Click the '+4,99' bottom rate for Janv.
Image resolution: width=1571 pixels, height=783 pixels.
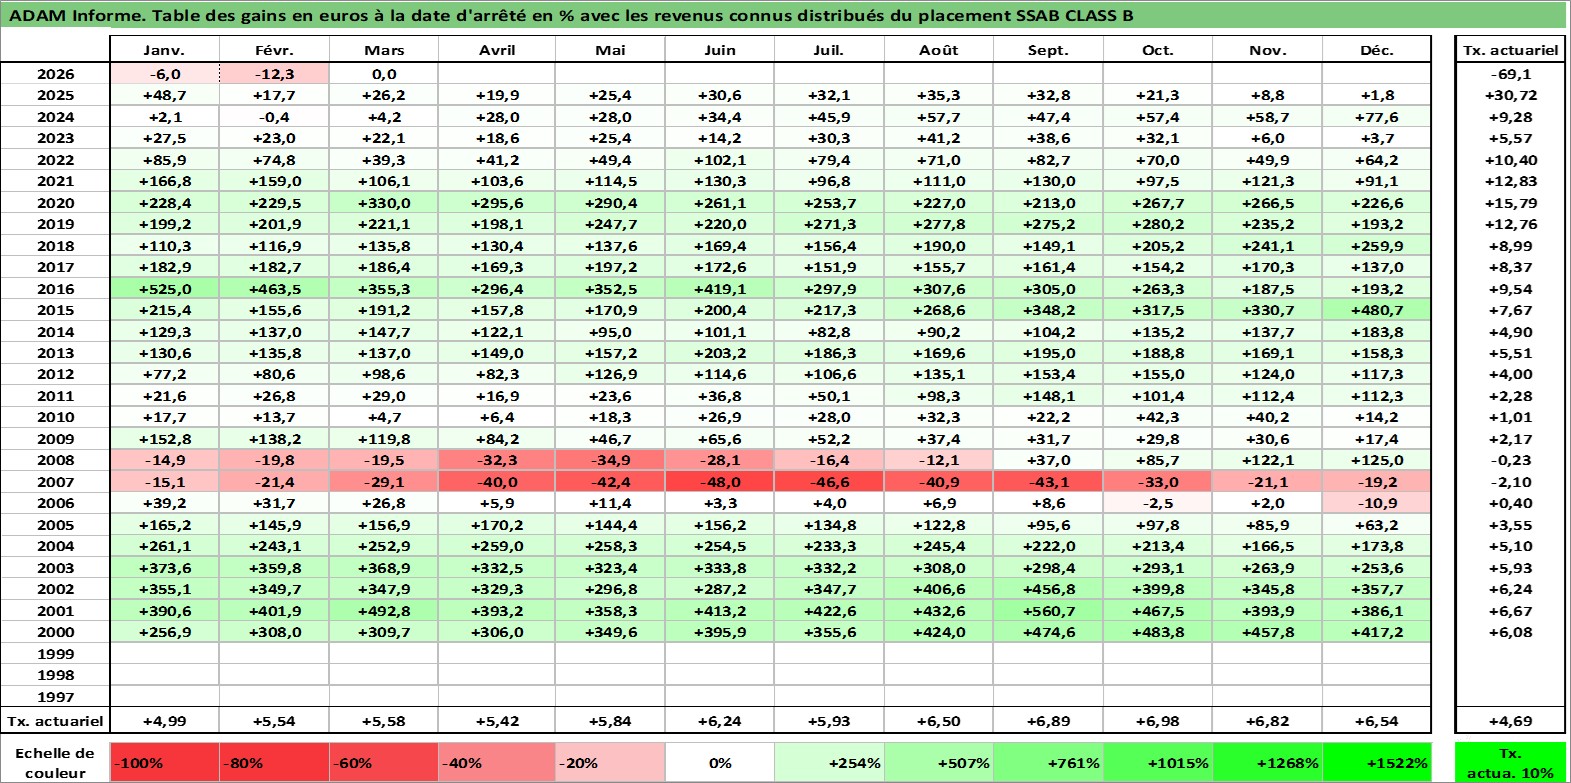tap(164, 720)
